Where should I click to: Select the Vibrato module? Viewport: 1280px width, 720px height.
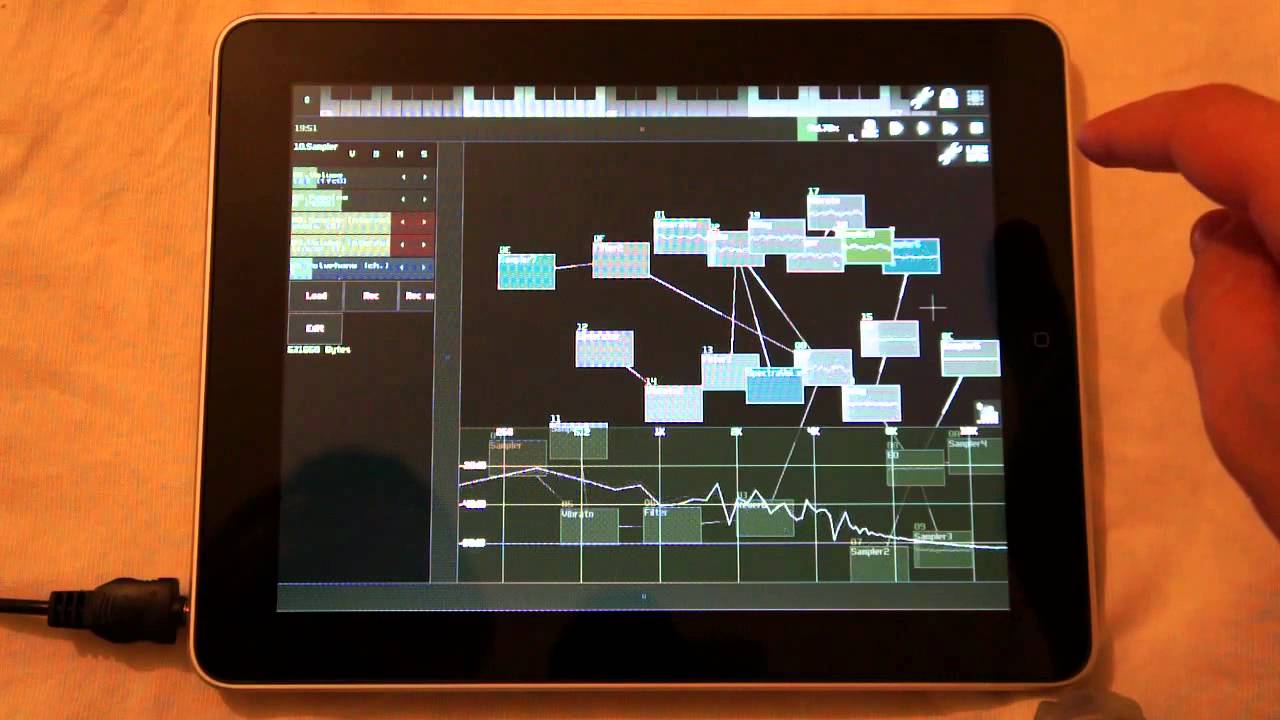pyautogui.click(x=589, y=524)
